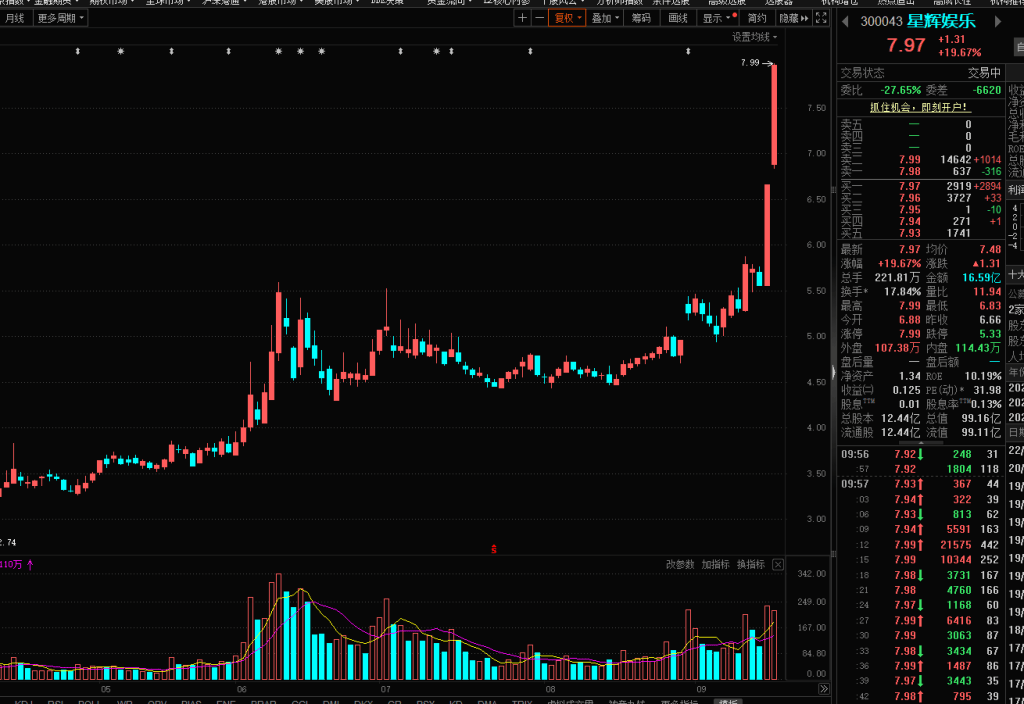1024x704 pixels.
Task: Switch to 简约 simple view
Action: coord(757,18)
